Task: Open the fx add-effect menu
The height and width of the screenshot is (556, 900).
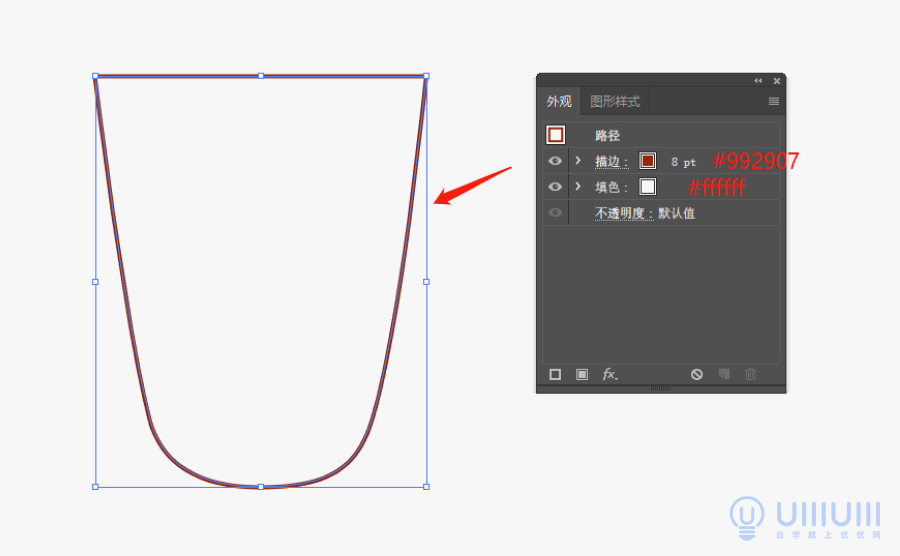Action: pyautogui.click(x=610, y=375)
